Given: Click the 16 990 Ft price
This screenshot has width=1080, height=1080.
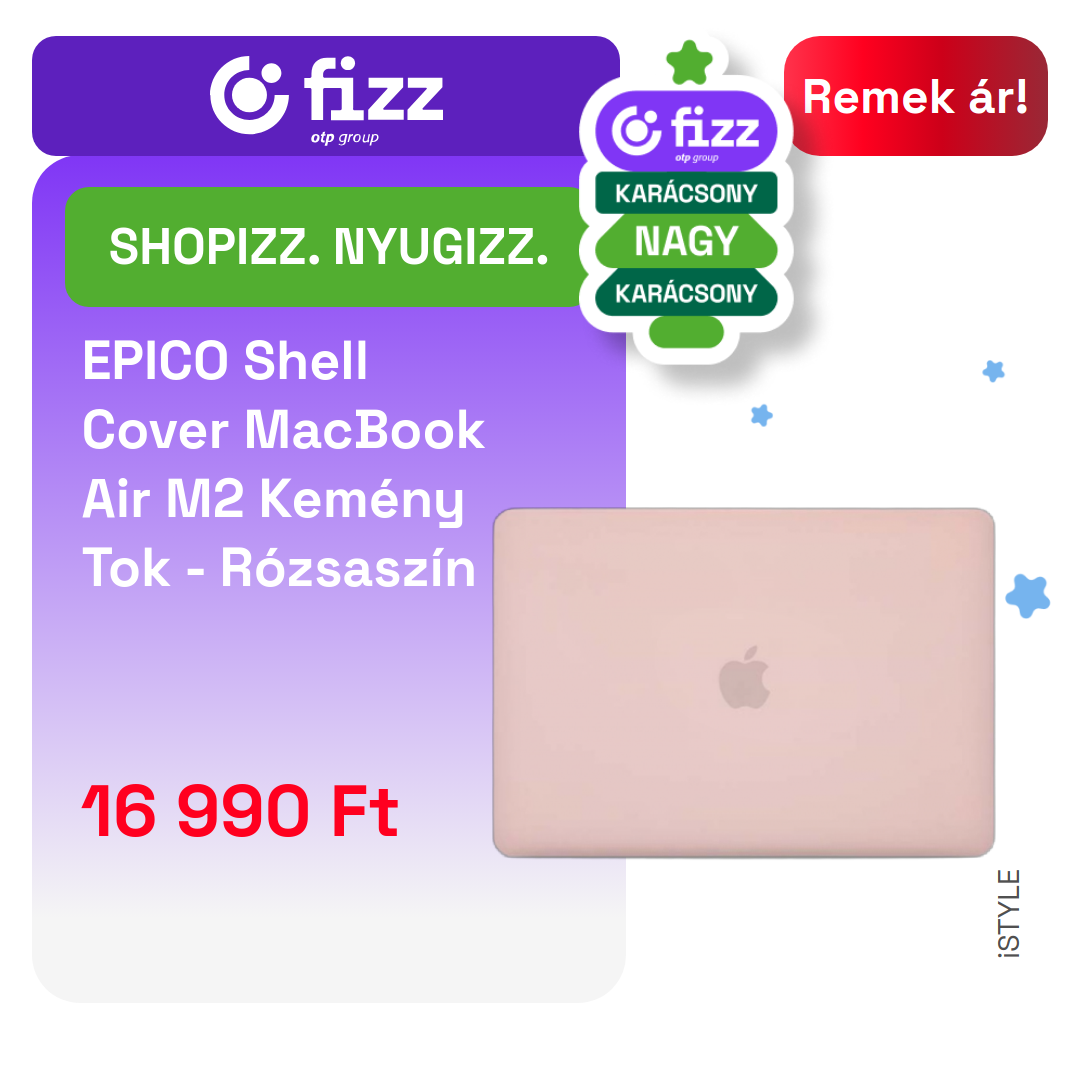Looking at the screenshot, I should click(x=240, y=811).
